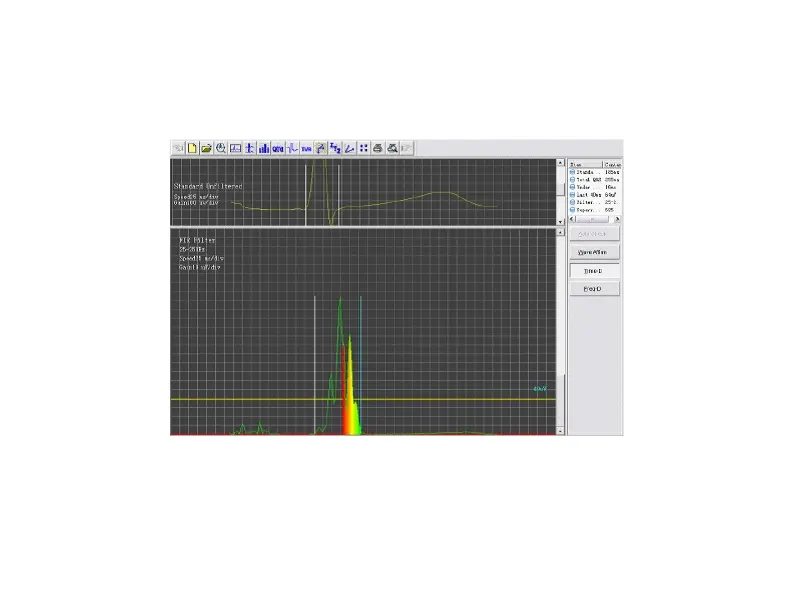Click the QTd analysis toolbar icon
This screenshot has width=794, height=595.
277,148
